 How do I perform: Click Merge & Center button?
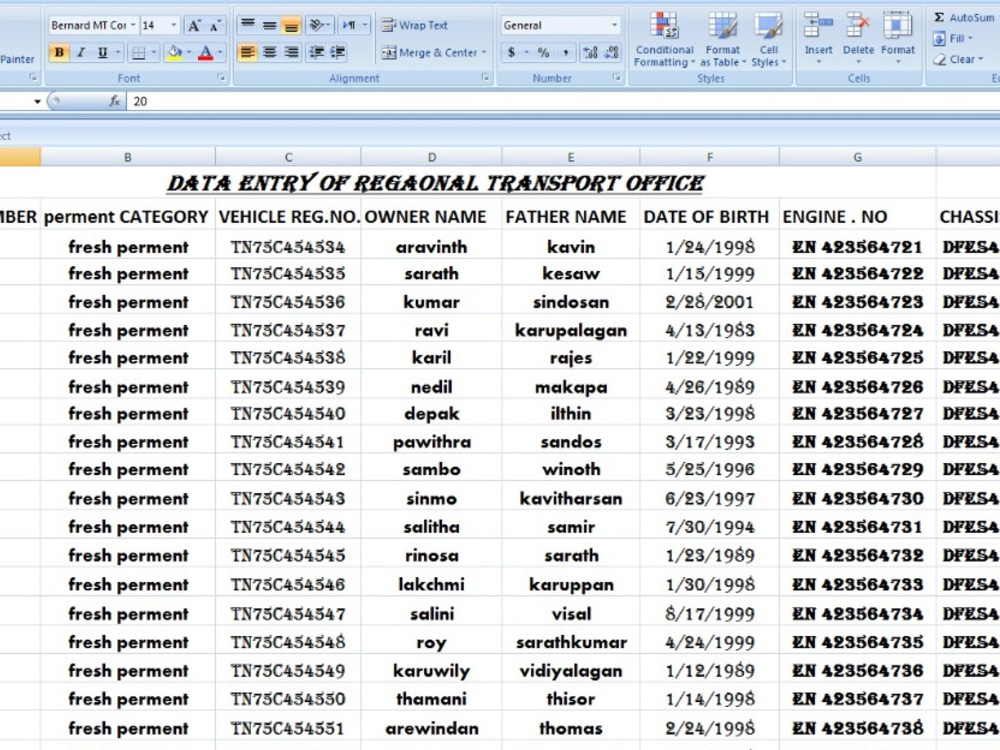tap(429, 52)
